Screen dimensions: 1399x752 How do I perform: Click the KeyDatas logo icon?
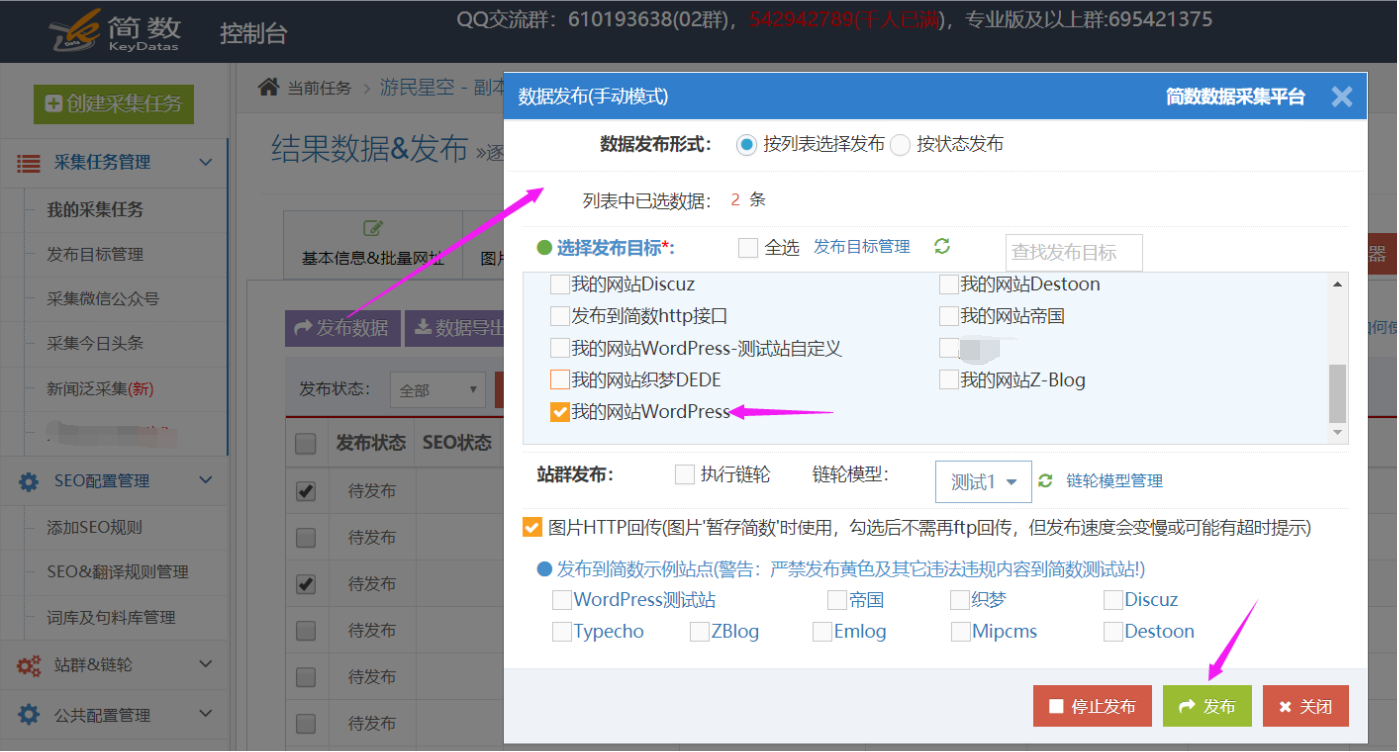(x=76, y=30)
